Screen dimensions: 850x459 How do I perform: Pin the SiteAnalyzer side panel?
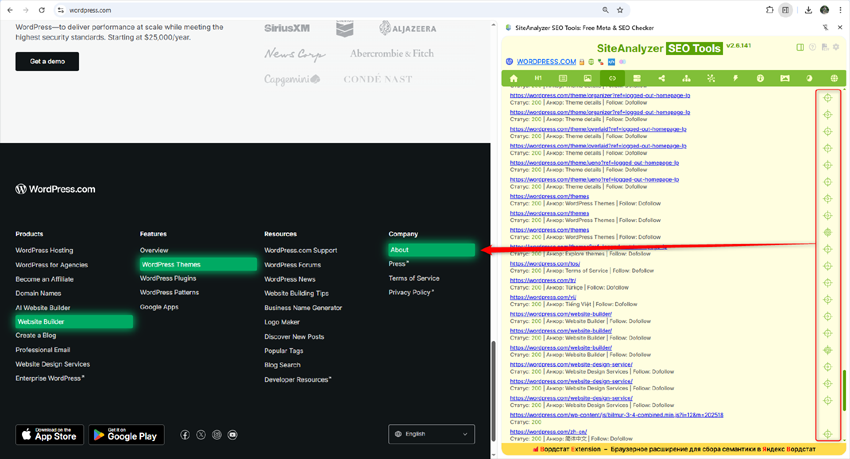[x=825, y=27]
